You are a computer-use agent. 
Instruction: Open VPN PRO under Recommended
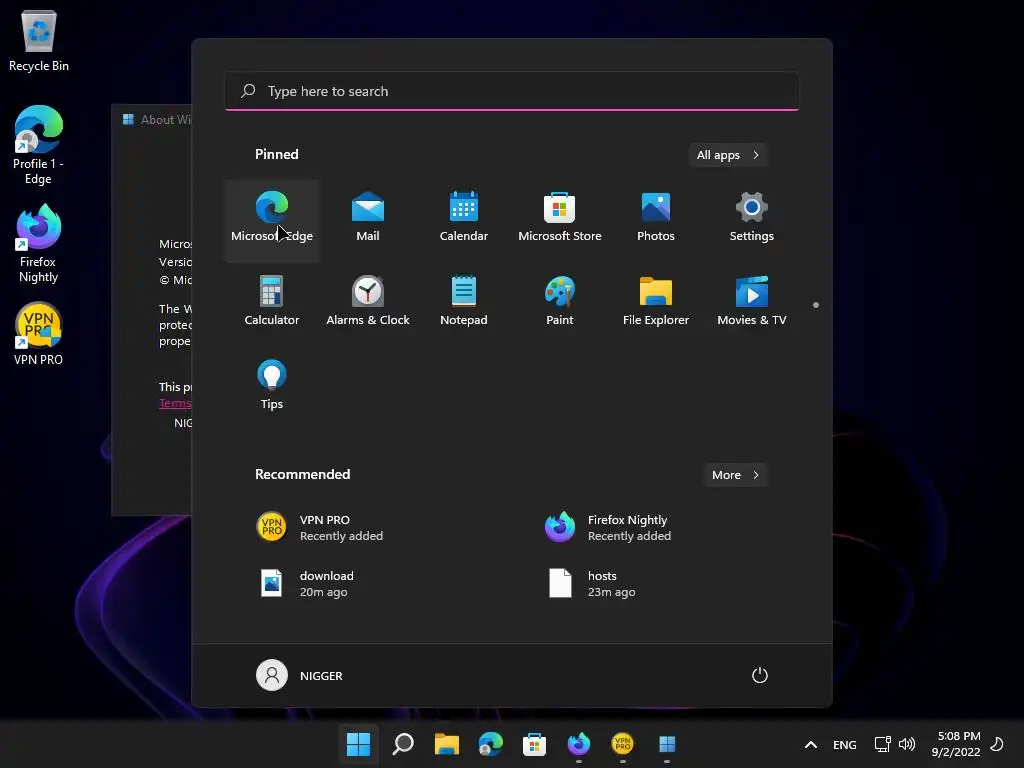click(366, 528)
